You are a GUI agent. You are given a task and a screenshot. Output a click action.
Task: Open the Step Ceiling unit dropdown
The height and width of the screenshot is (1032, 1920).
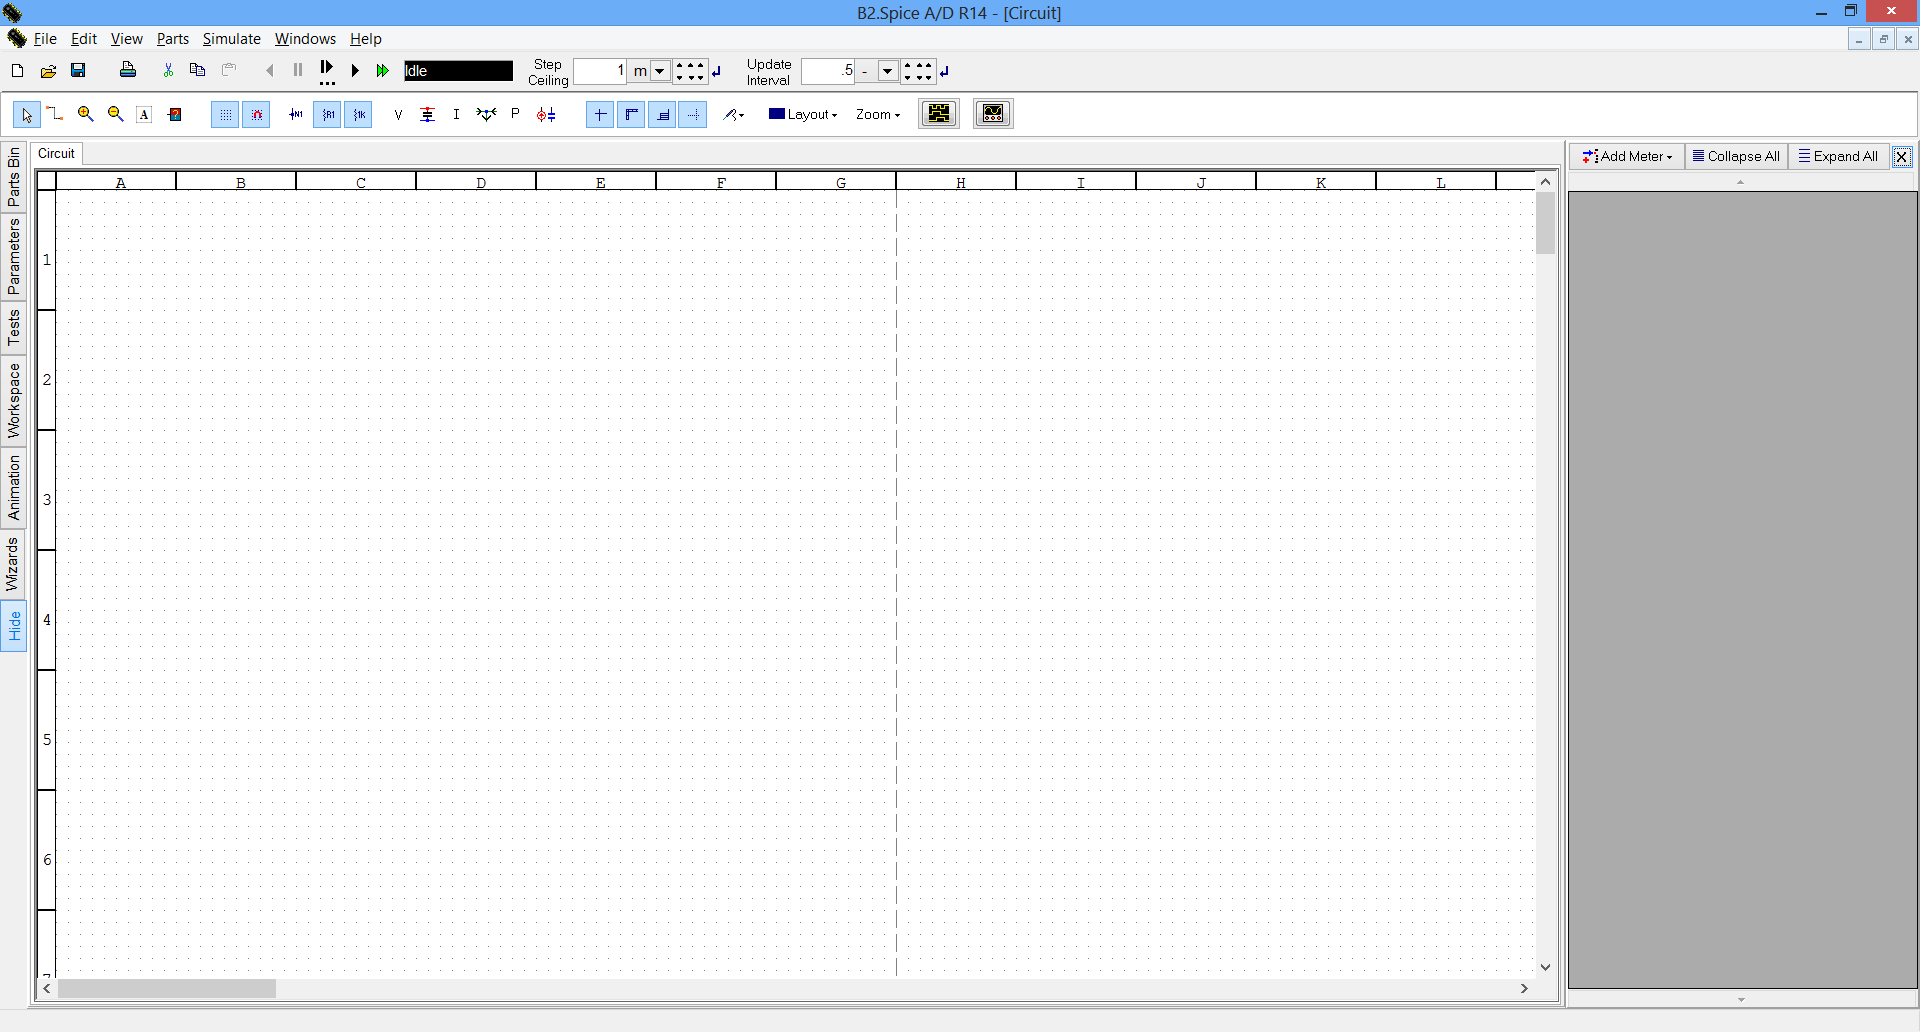coord(660,71)
